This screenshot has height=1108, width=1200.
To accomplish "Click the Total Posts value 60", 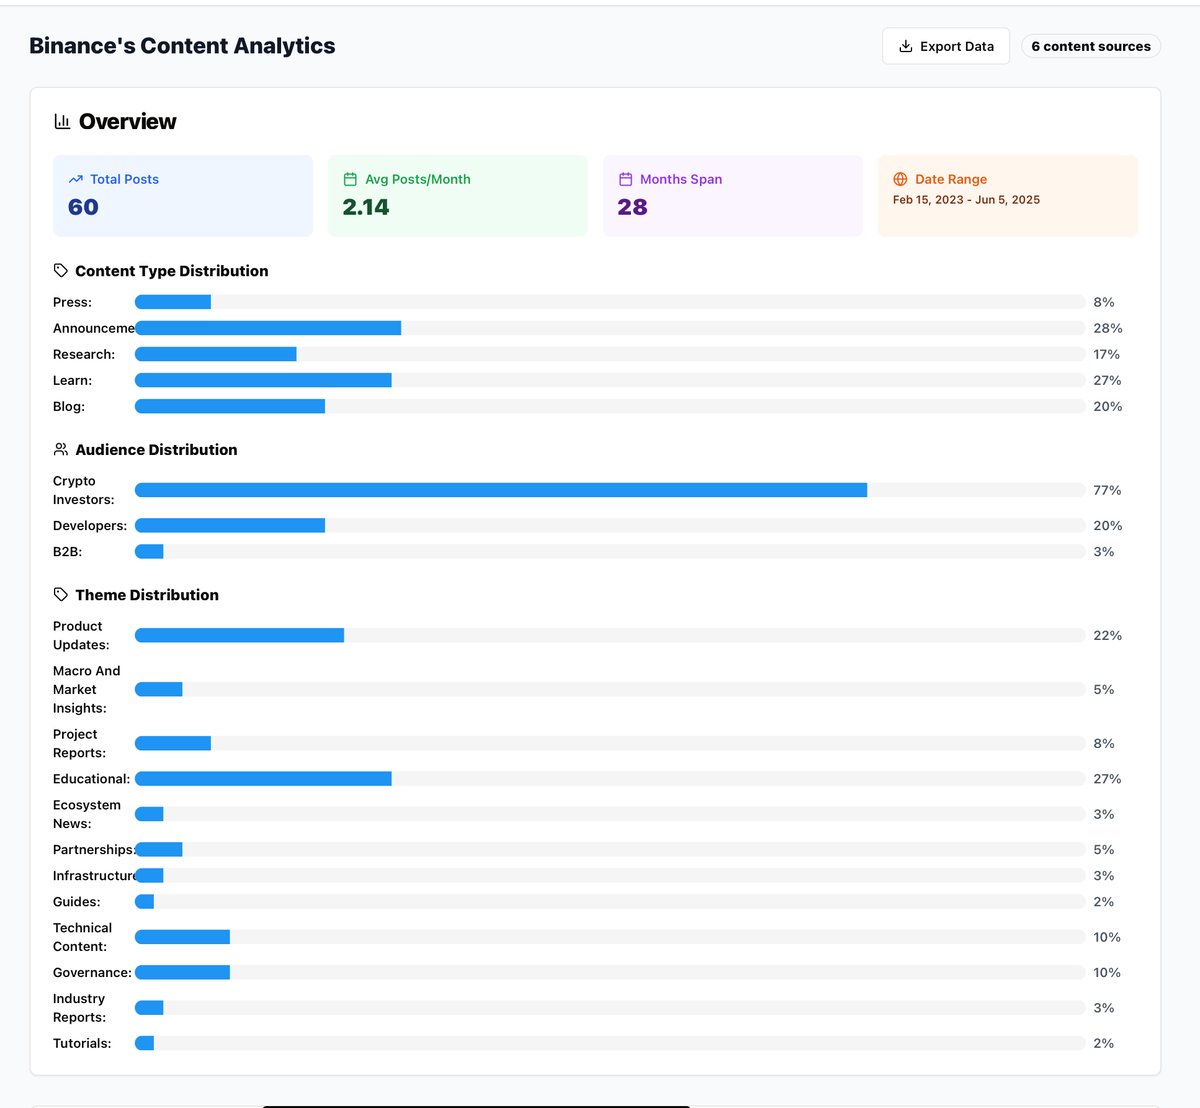I will coord(83,207).
